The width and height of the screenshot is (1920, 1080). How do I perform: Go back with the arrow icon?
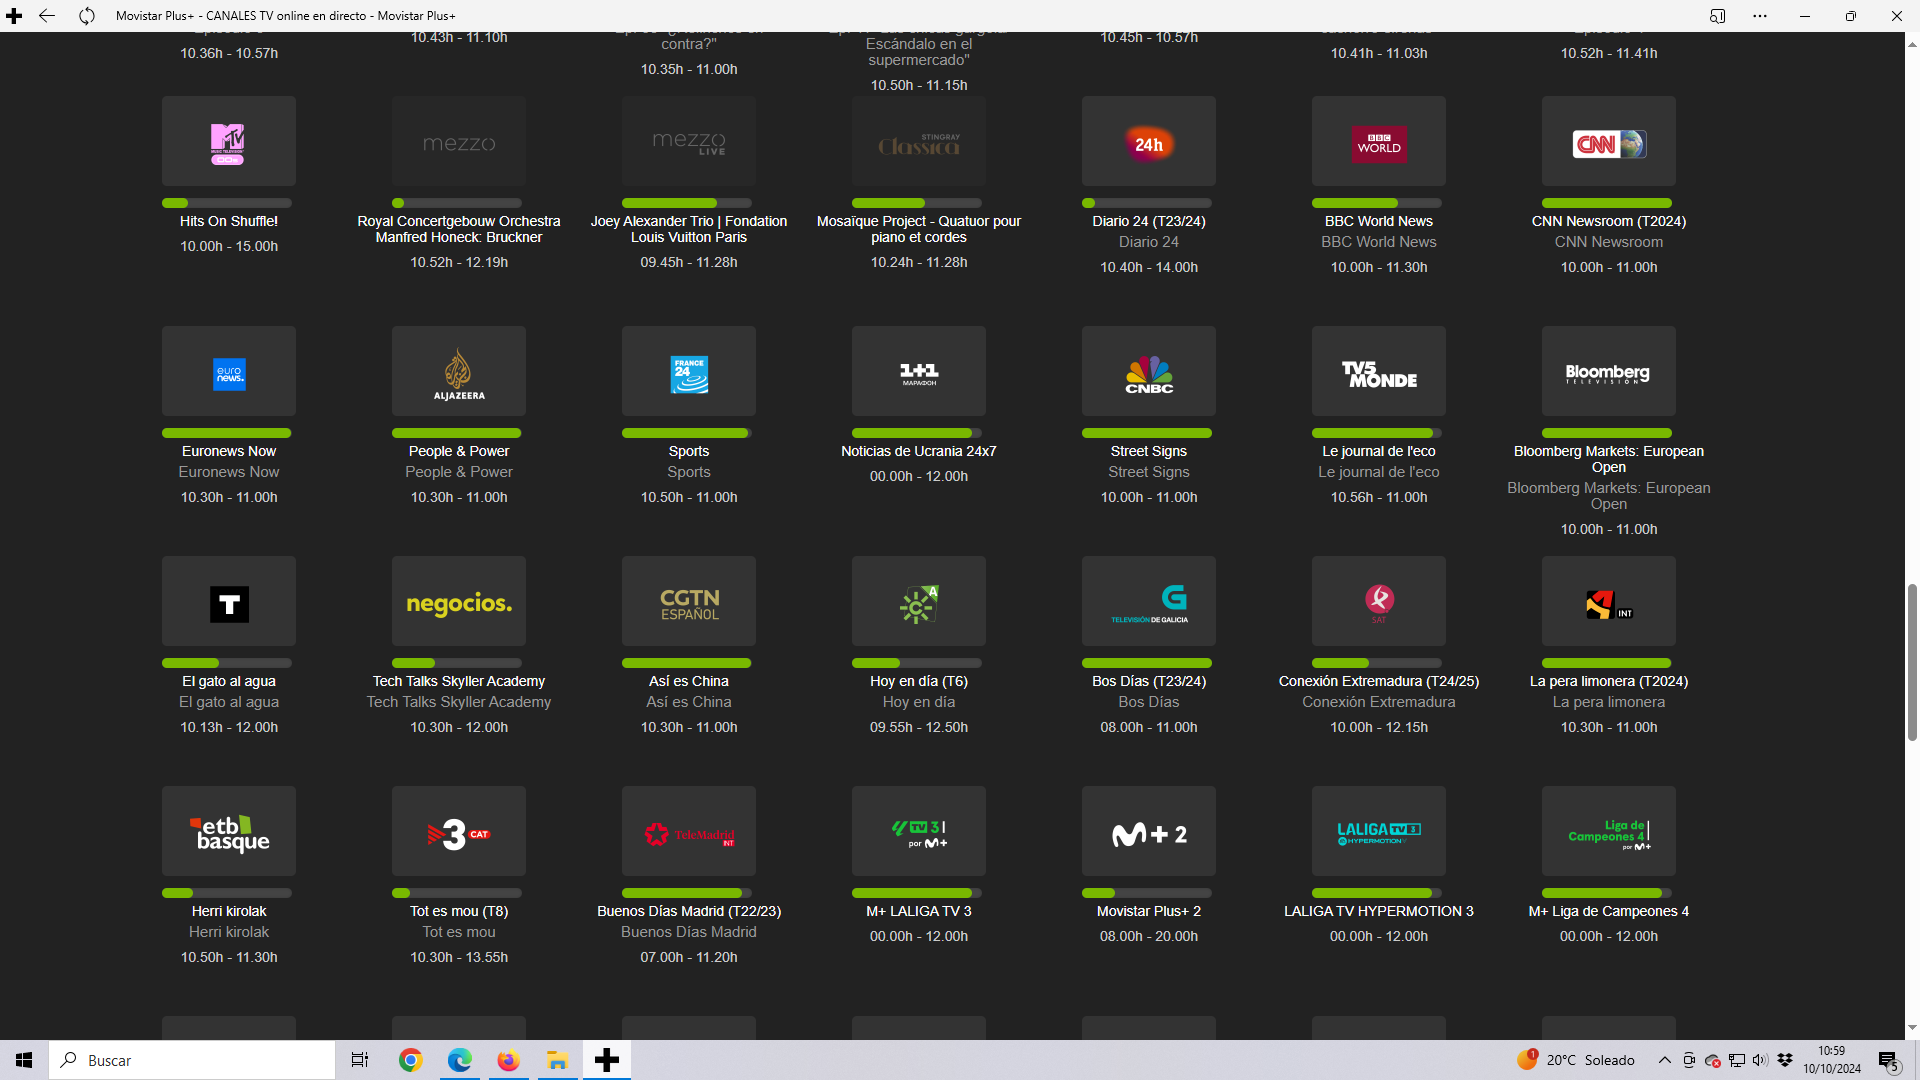pyautogui.click(x=47, y=16)
